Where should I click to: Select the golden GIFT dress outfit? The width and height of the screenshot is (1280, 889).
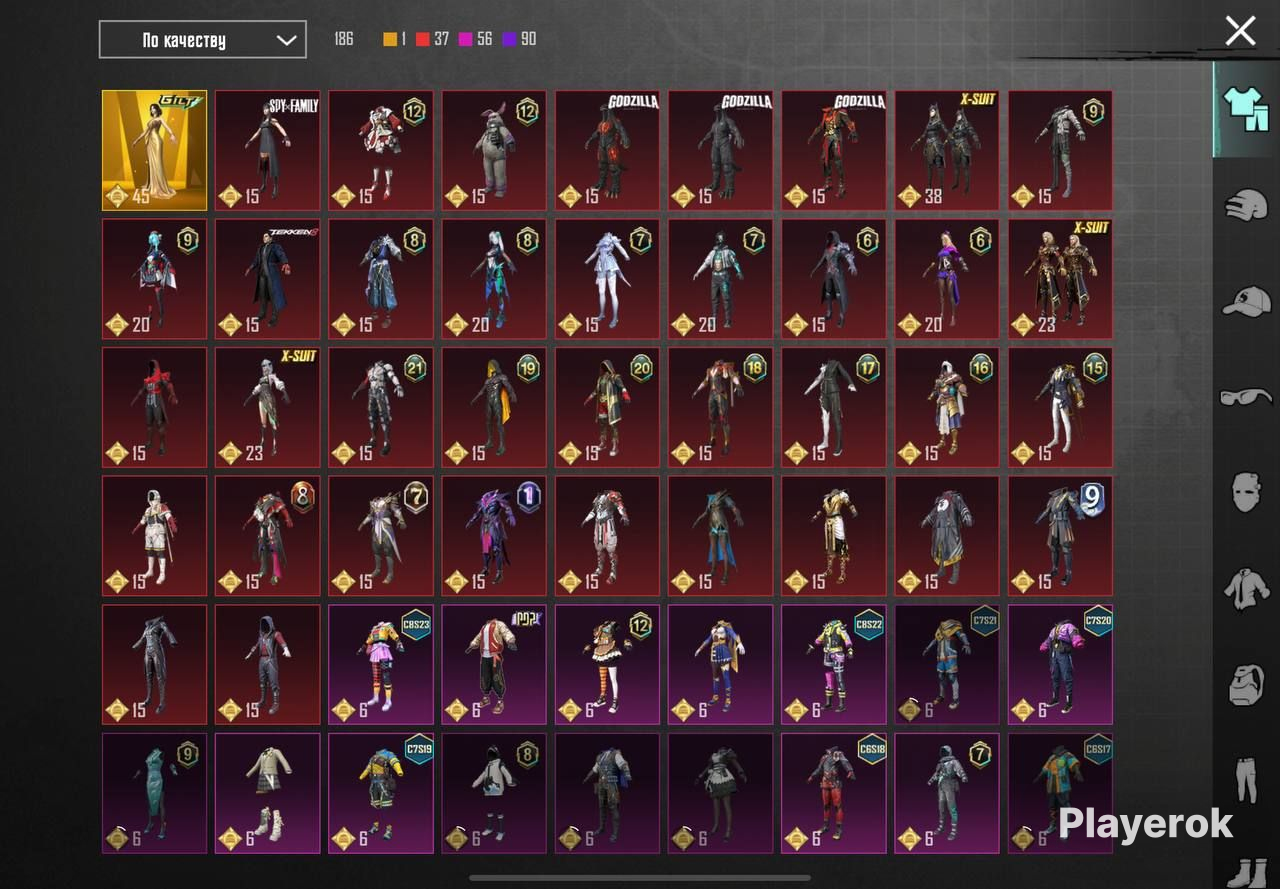[155, 150]
